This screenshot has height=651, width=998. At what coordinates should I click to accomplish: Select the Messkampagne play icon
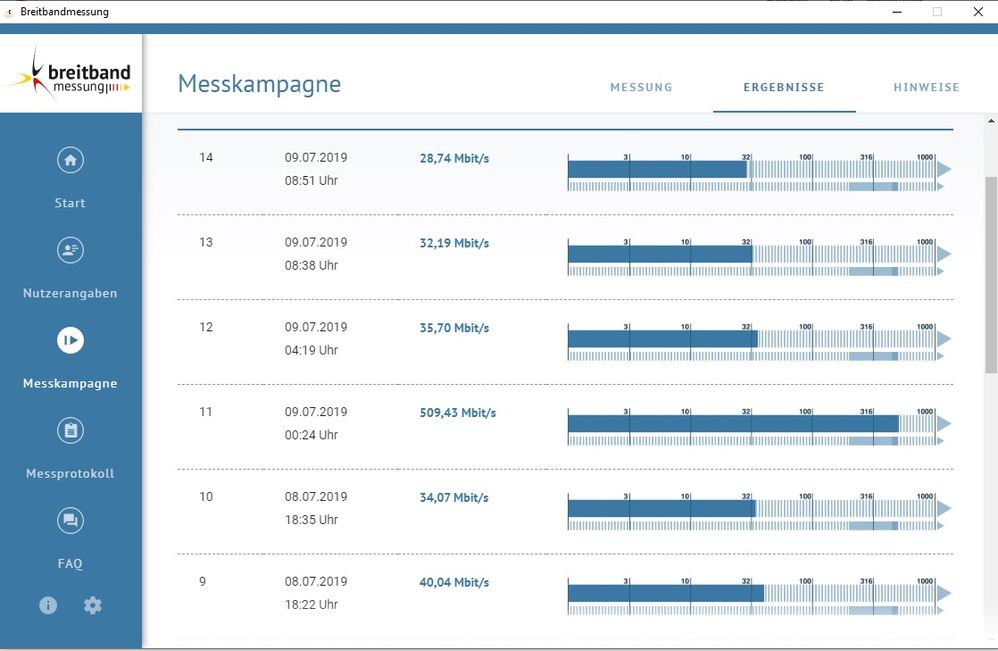pyautogui.click(x=70, y=340)
